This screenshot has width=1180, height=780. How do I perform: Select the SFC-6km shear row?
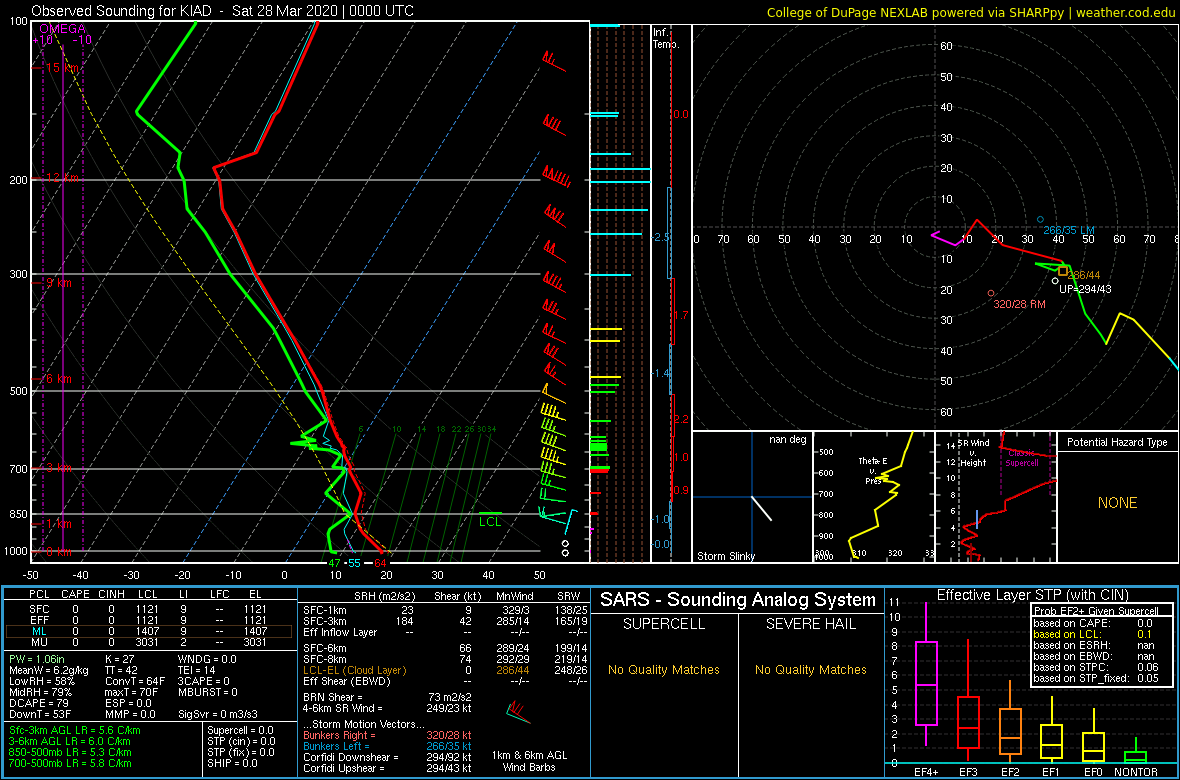(443, 648)
